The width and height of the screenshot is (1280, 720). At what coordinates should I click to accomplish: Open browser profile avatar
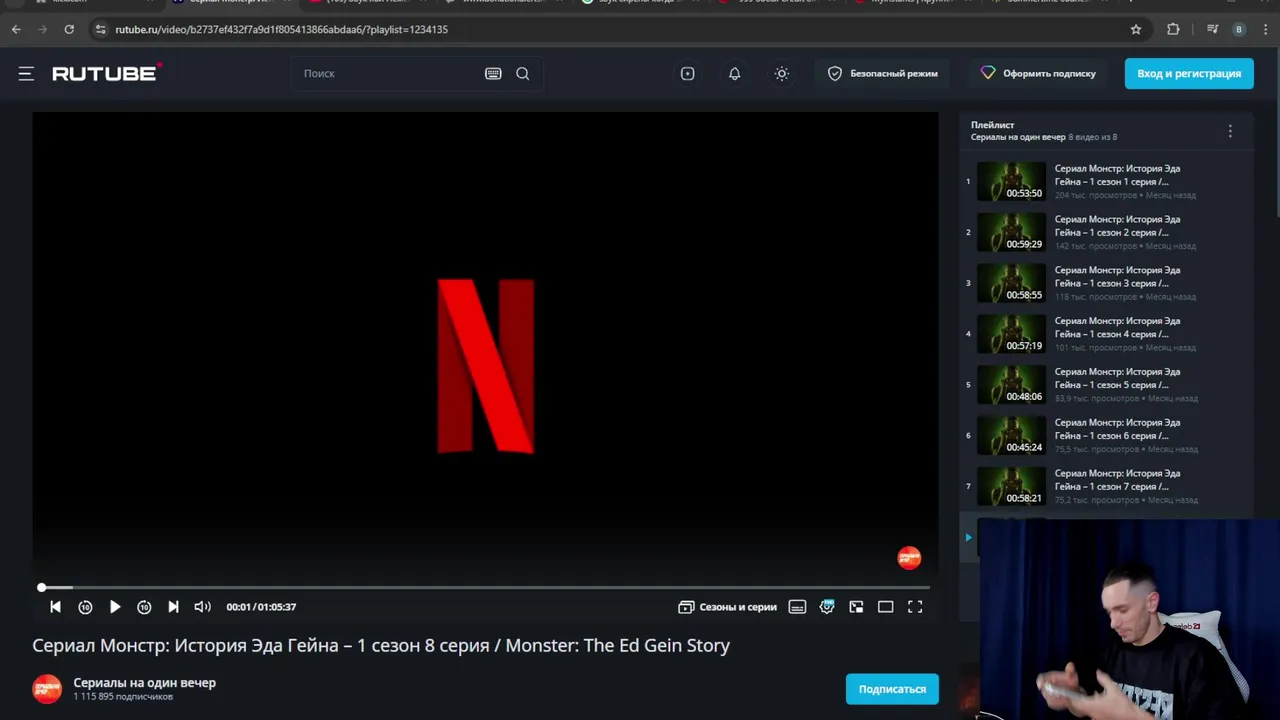[x=1239, y=29]
